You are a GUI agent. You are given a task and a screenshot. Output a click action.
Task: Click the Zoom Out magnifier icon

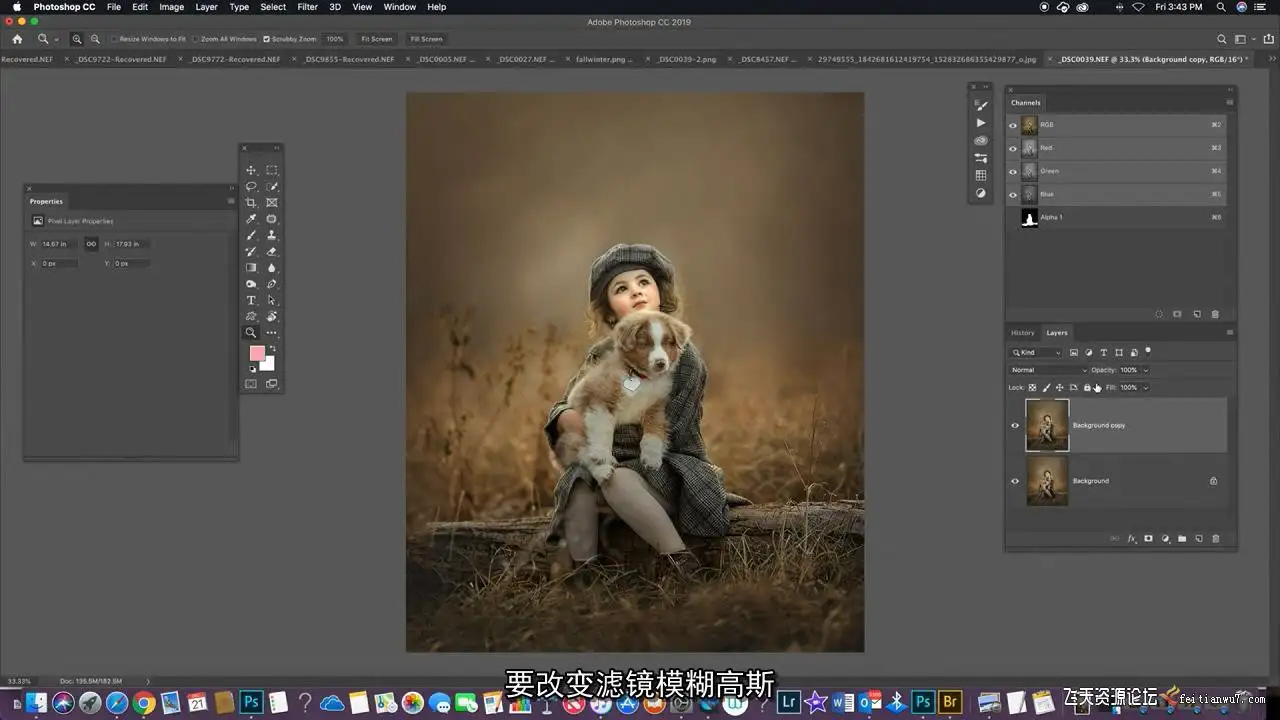(x=95, y=39)
